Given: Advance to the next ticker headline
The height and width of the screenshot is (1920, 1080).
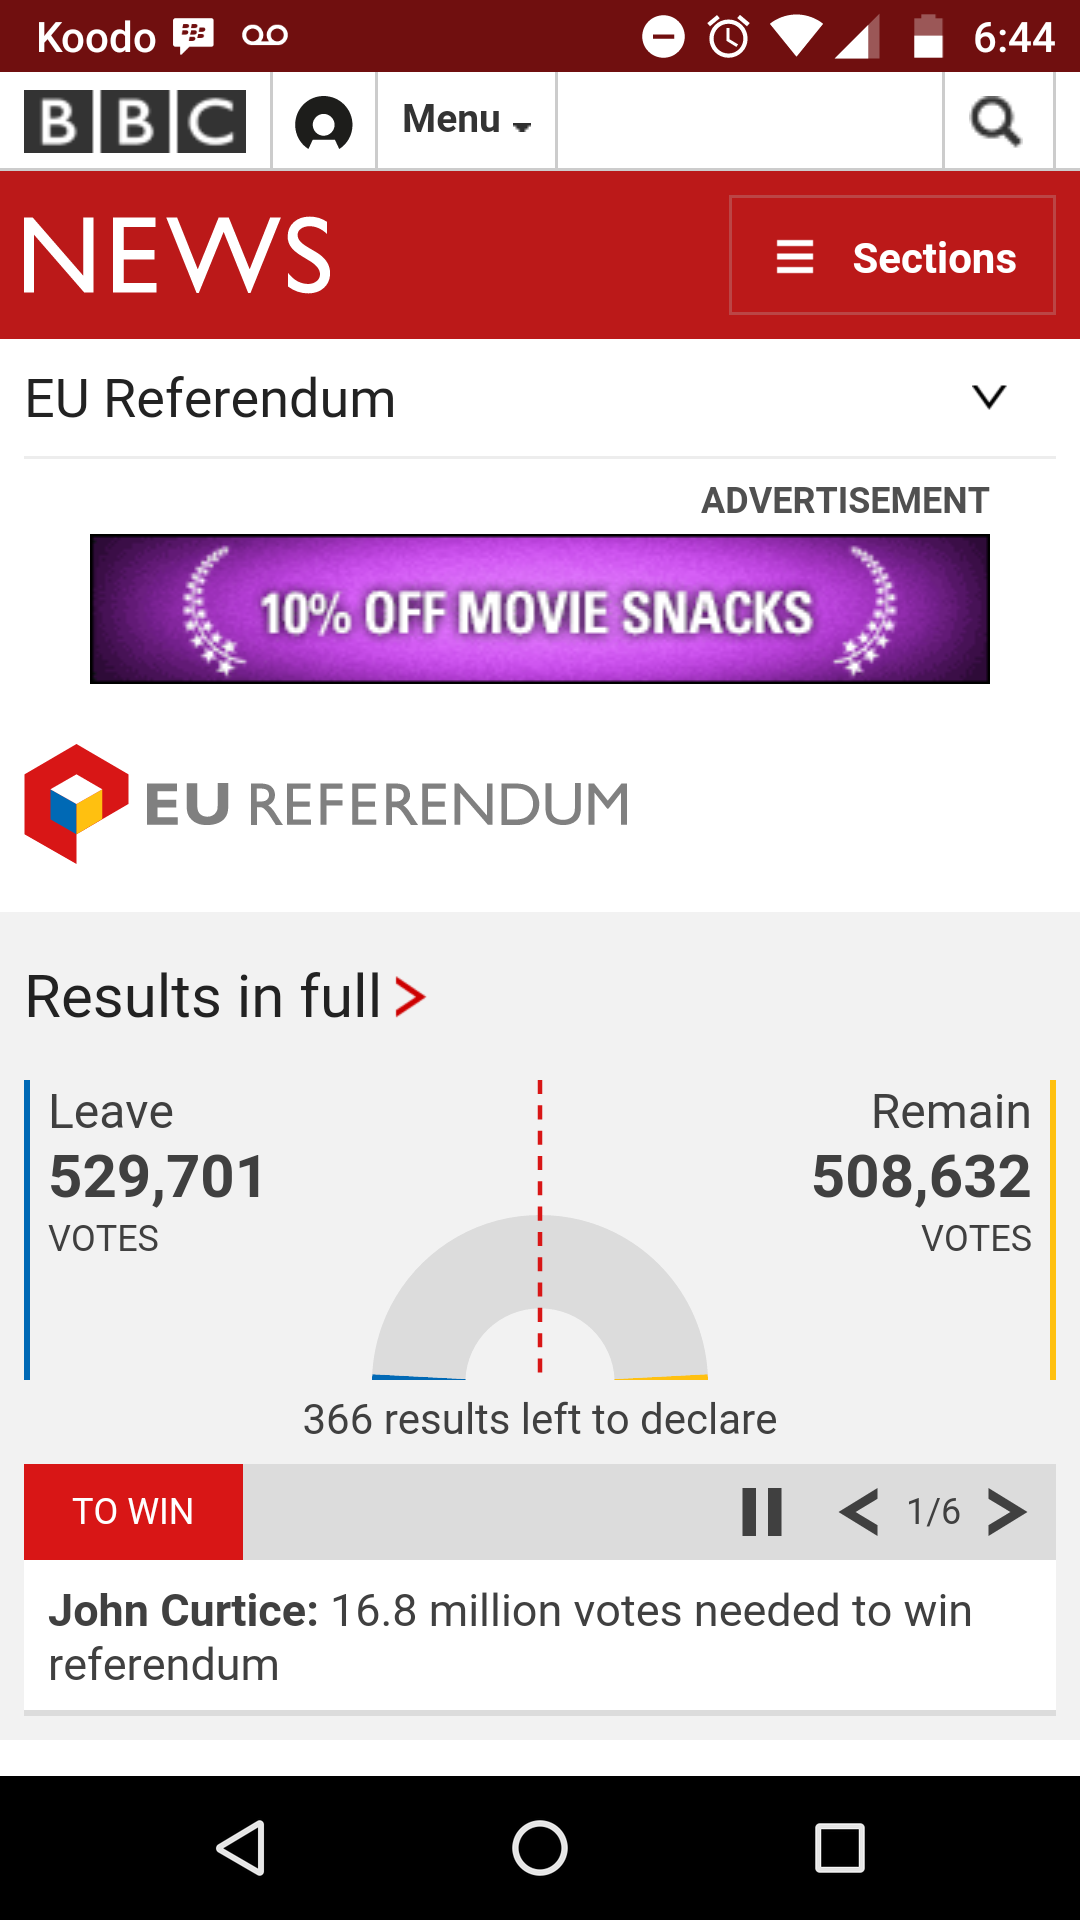Looking at the screenshot, I should tap(1007, 1511).
